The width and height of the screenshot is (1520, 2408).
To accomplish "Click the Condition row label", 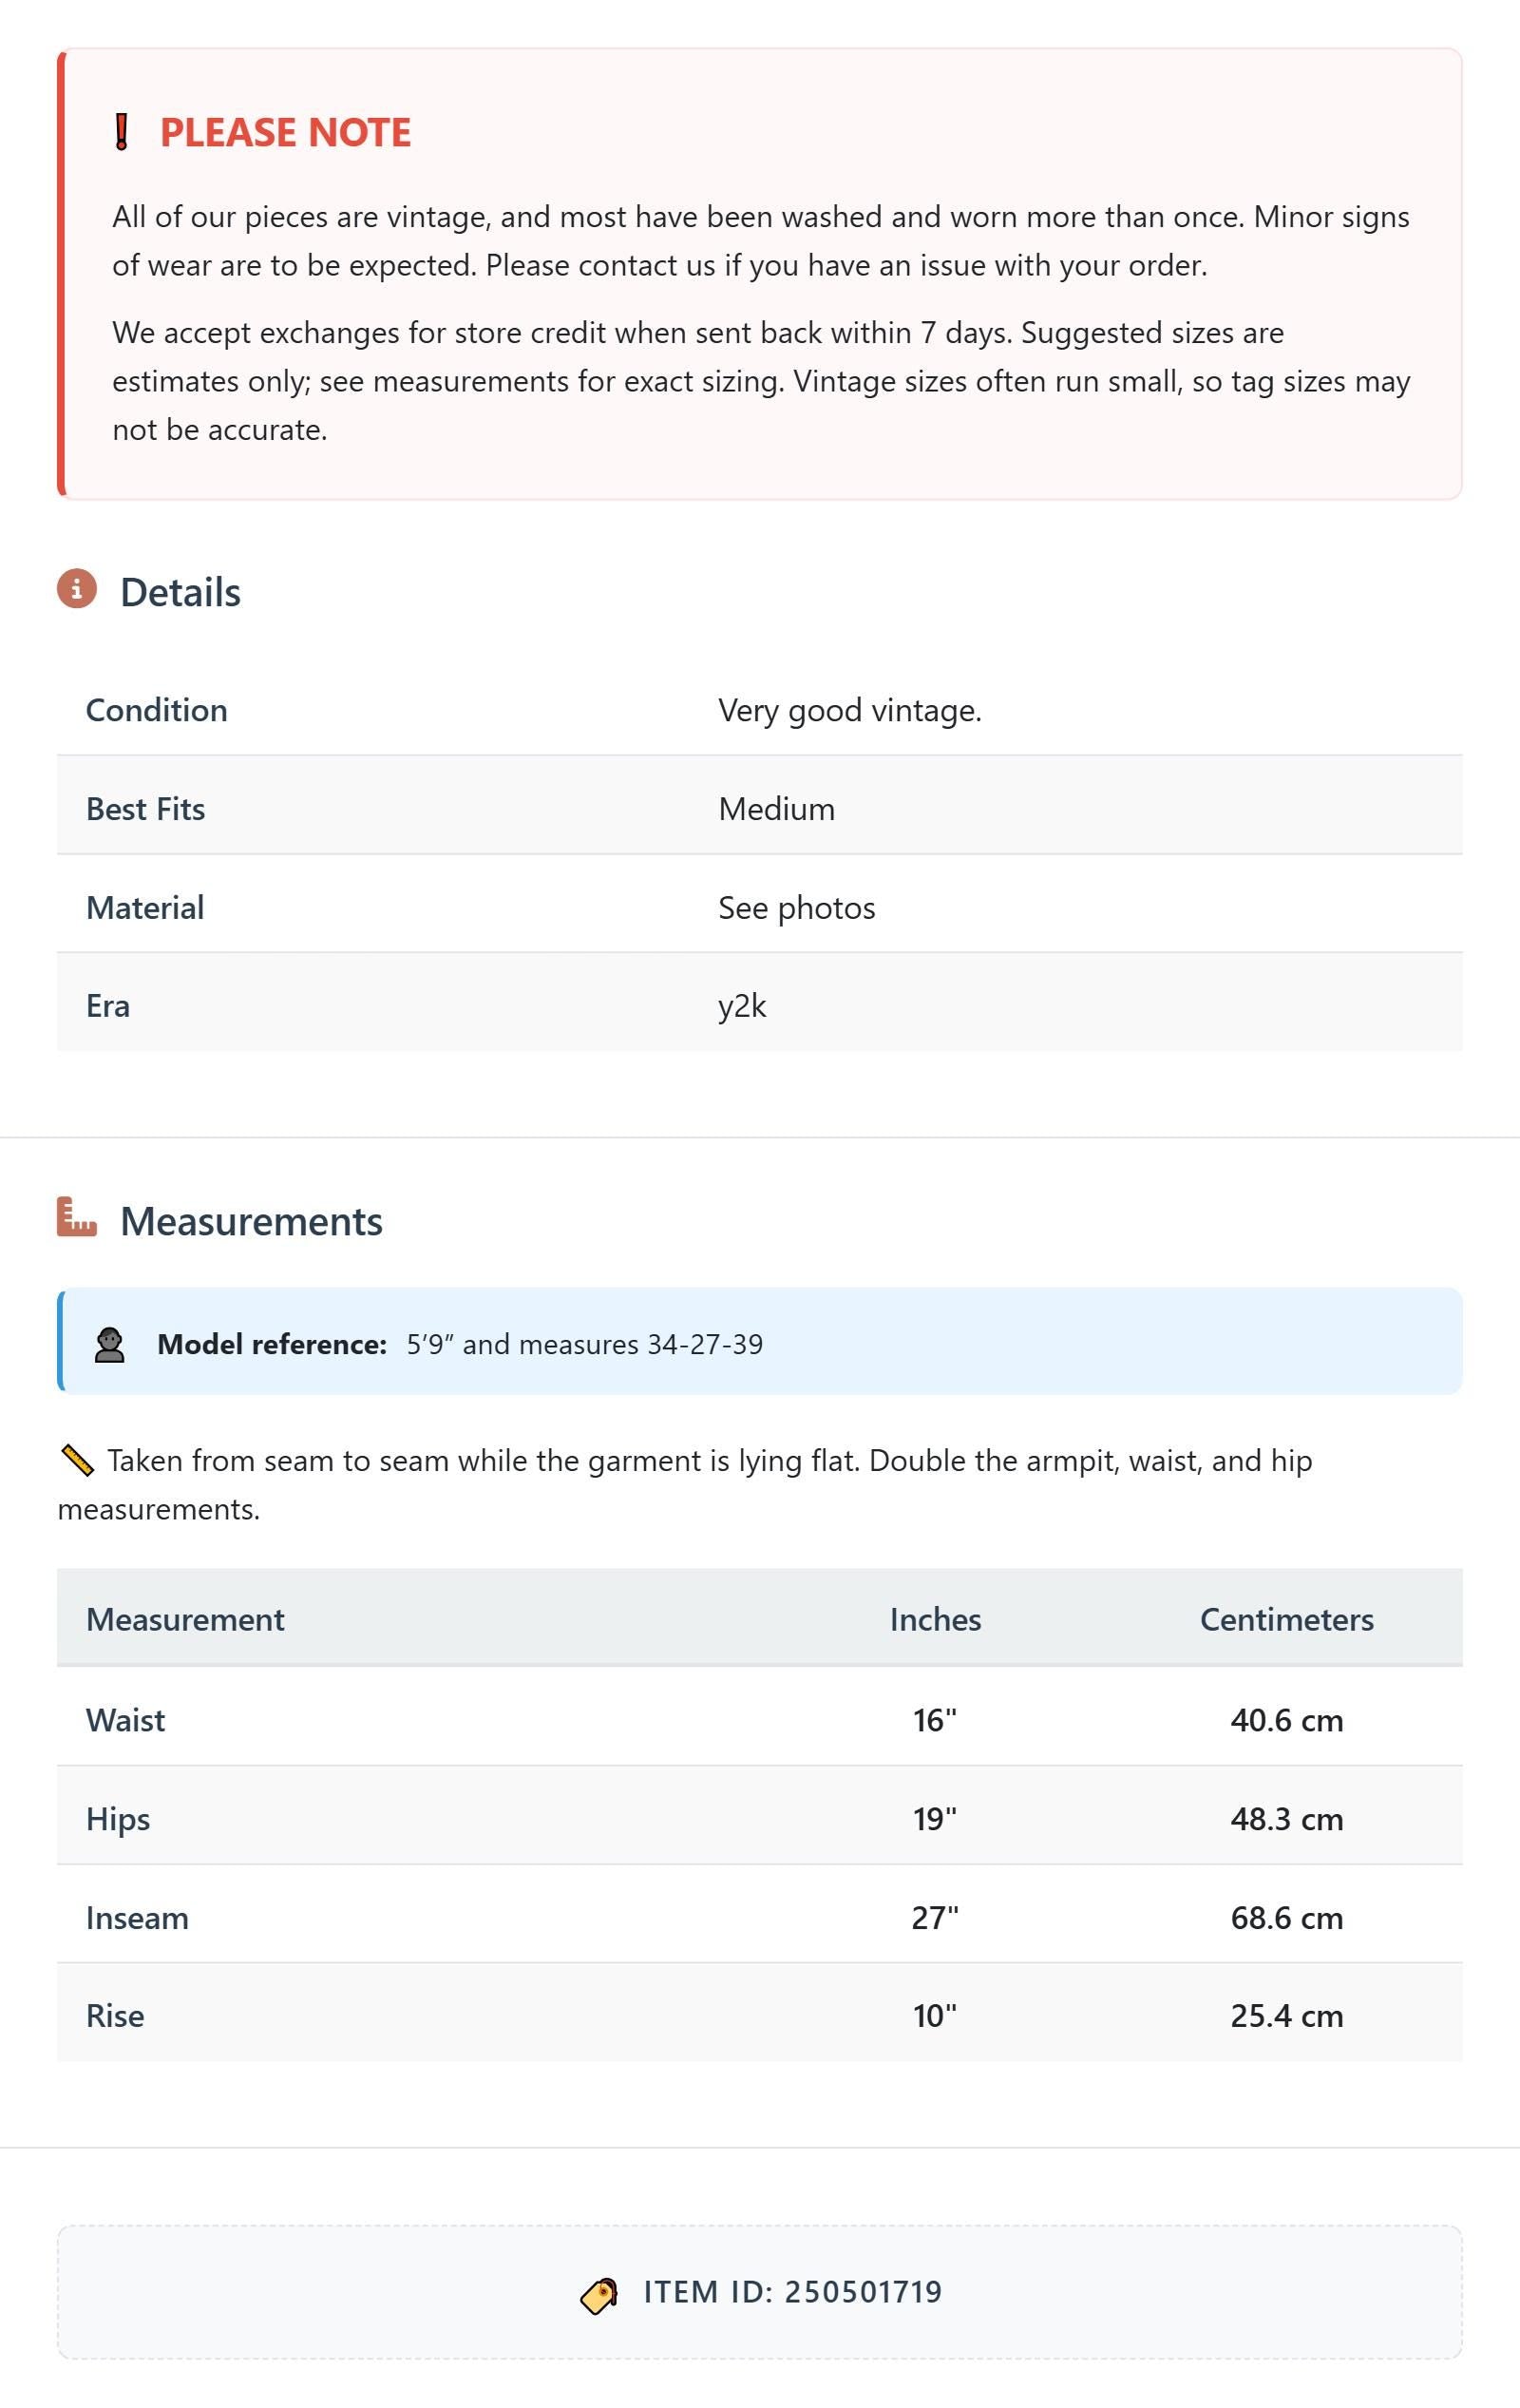I will 157,710.
